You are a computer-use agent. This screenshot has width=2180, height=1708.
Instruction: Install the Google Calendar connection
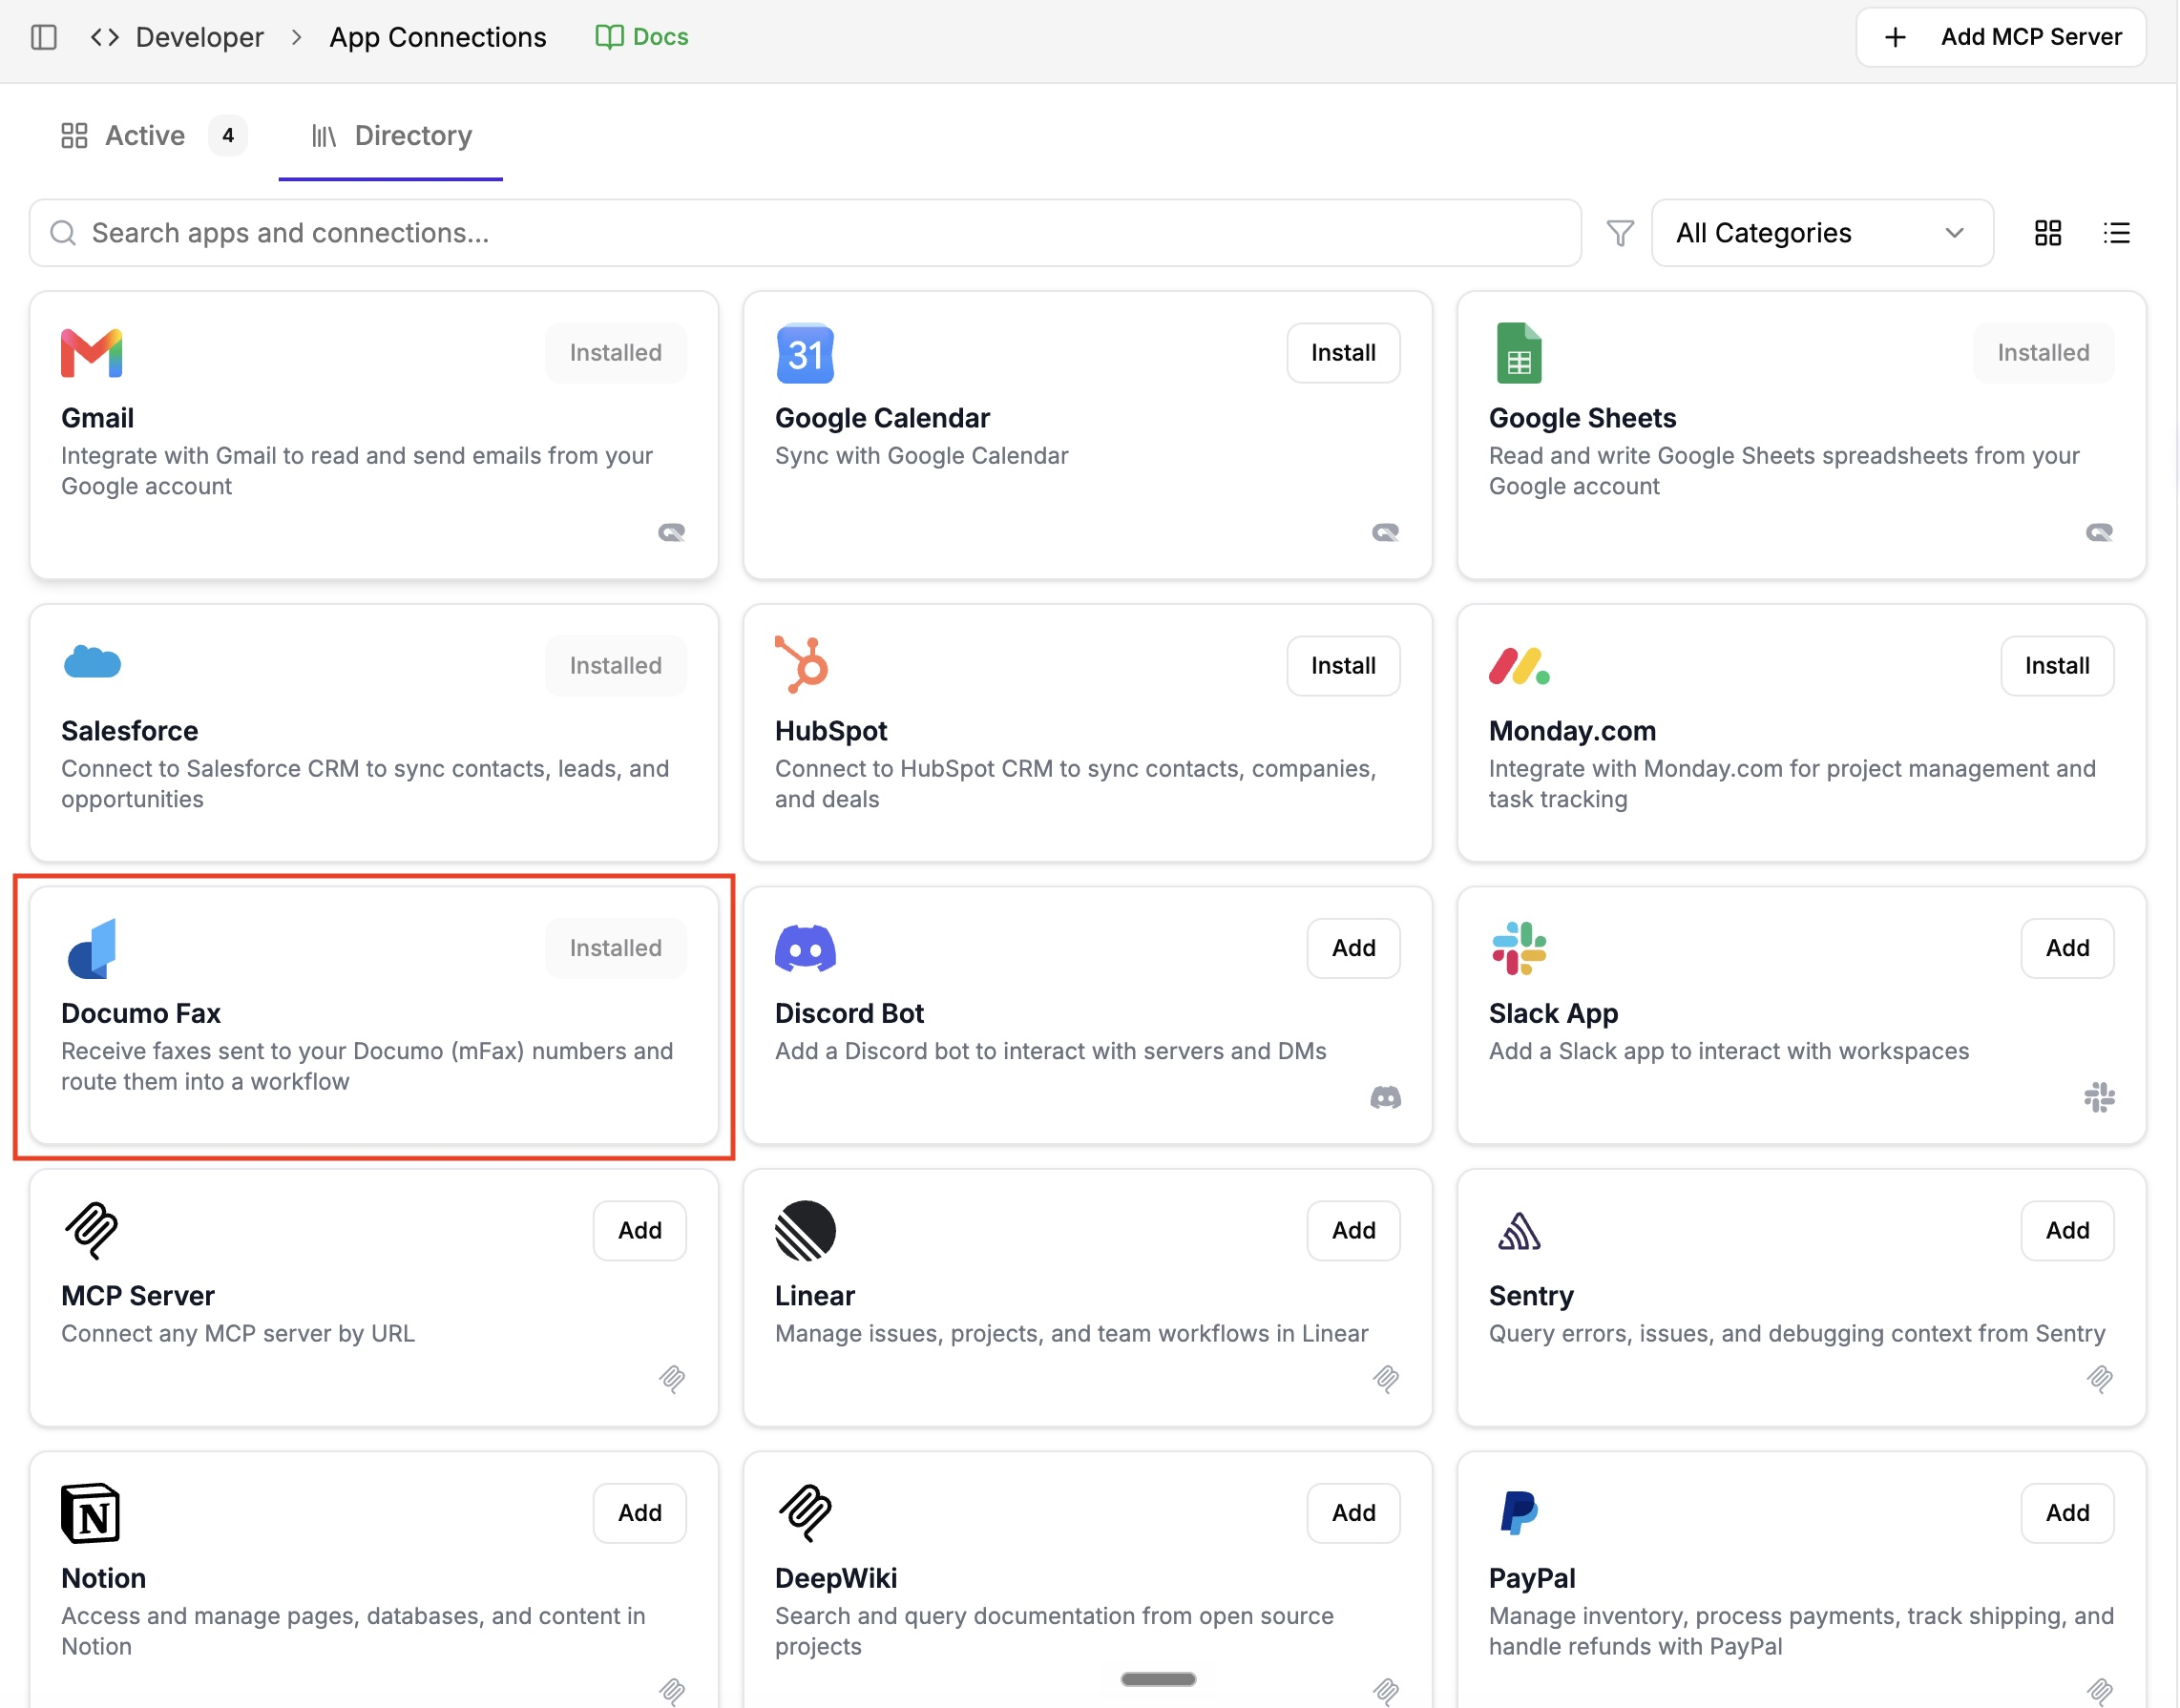(x=1343, y=353)
